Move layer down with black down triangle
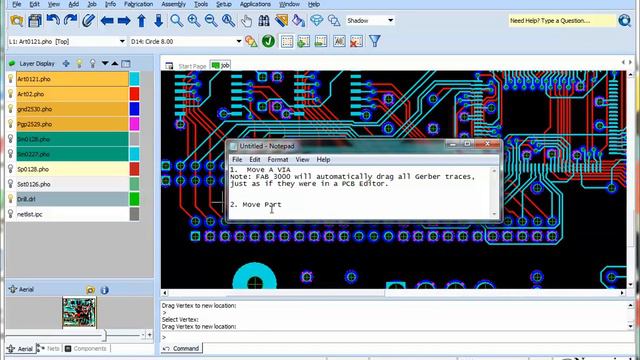Viewport: 640px width, 360px height. [105, 63]
